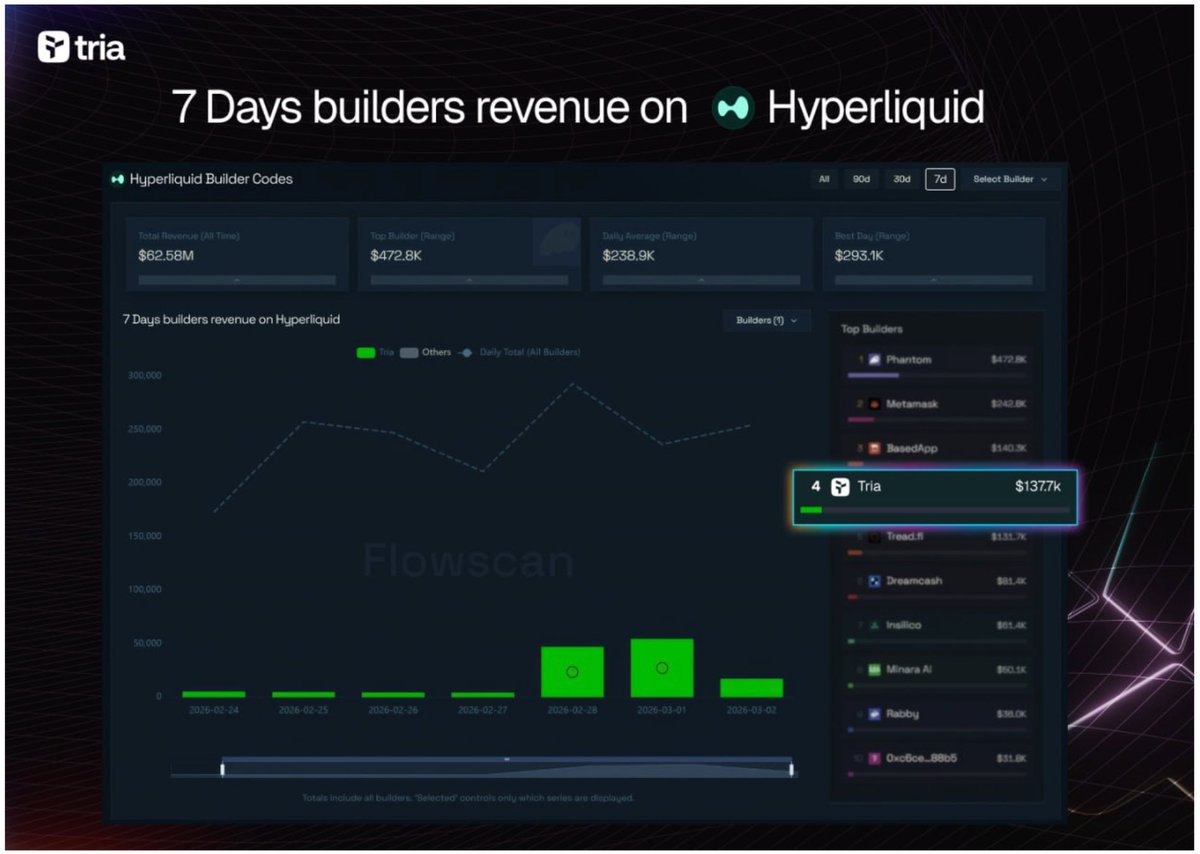Image resolution: width=1200 pixels, height=854 pixels.
Task: Click the Hyperliquid logo icon in the title
Action: (x=732, y=108)
